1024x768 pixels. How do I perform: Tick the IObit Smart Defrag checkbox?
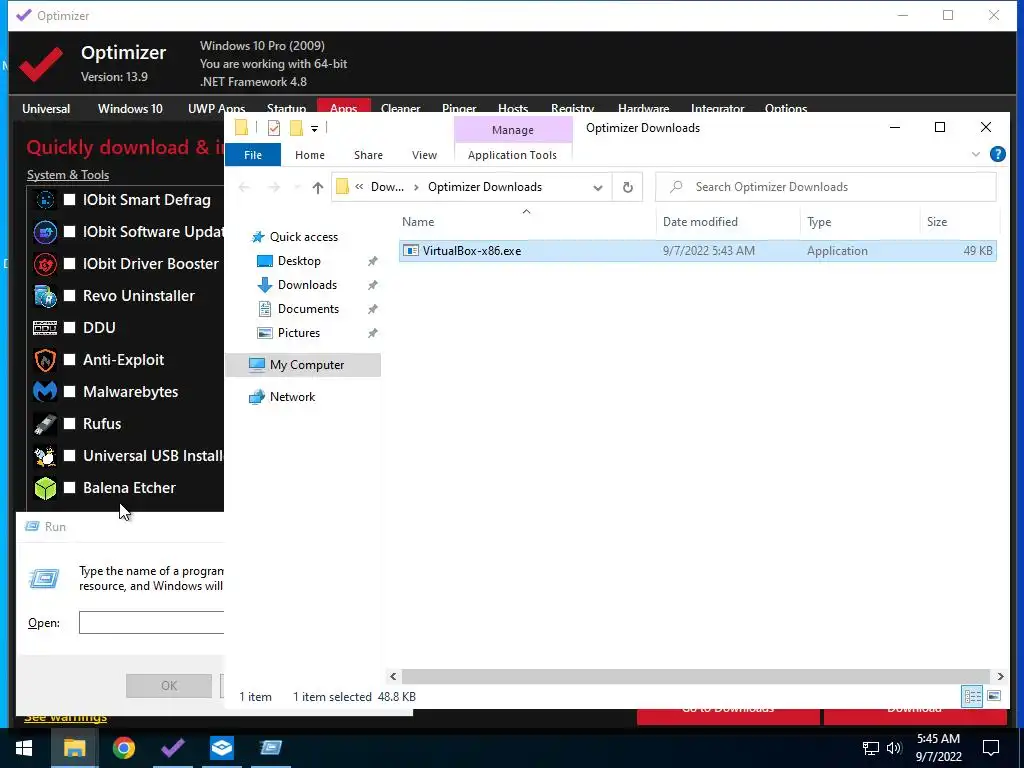[69, 200]
